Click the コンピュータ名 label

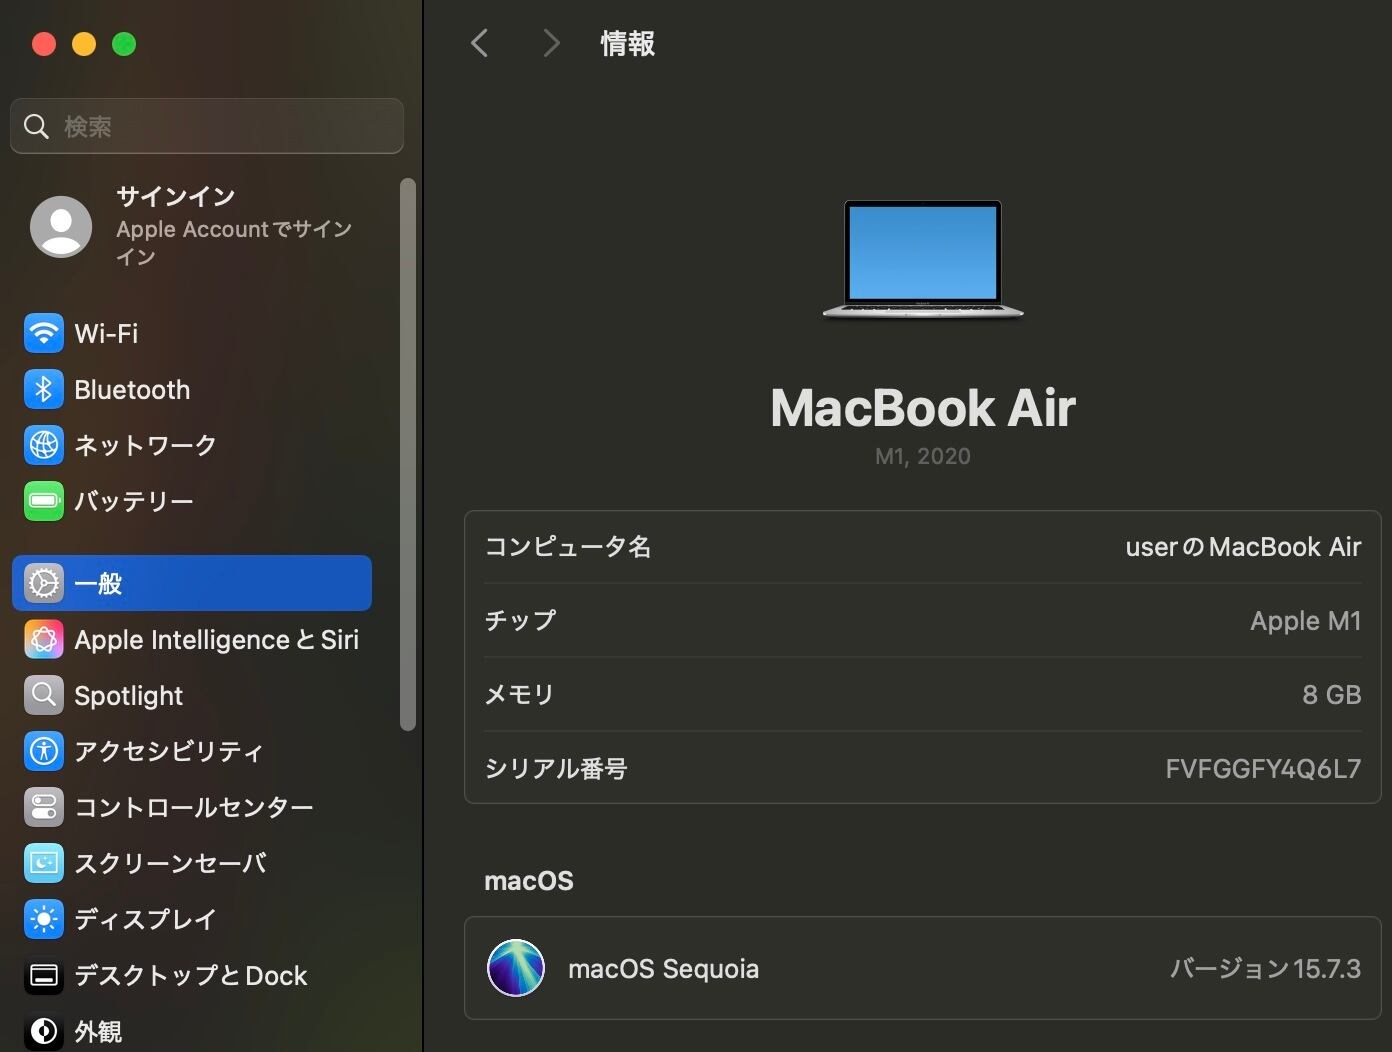point(568,547)
